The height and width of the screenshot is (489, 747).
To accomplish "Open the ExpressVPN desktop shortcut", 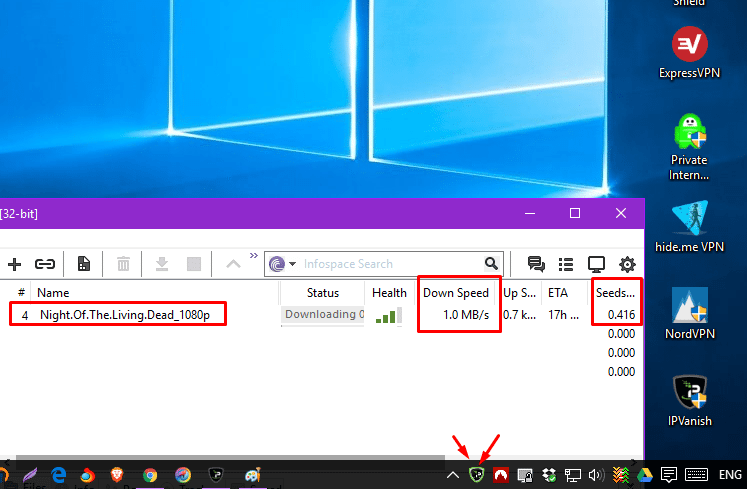I will [x=689, y=53].
